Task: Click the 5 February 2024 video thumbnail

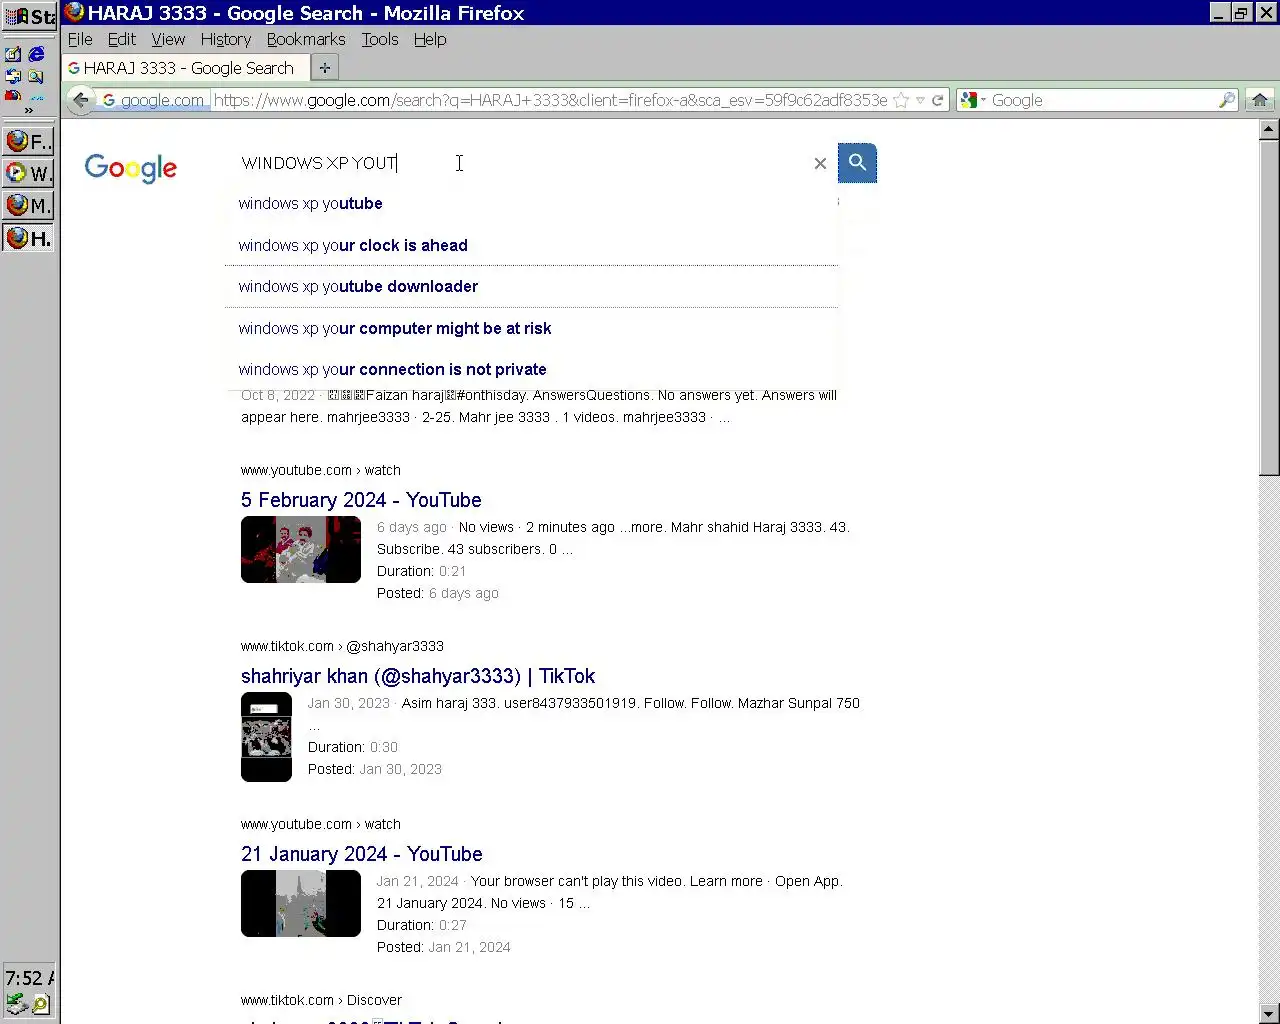Action: pos(301,550)
